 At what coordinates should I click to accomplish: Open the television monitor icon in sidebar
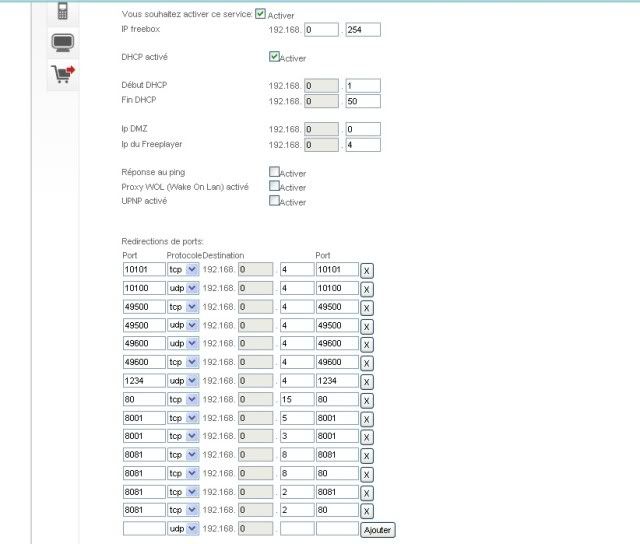(x=62, y=43)
